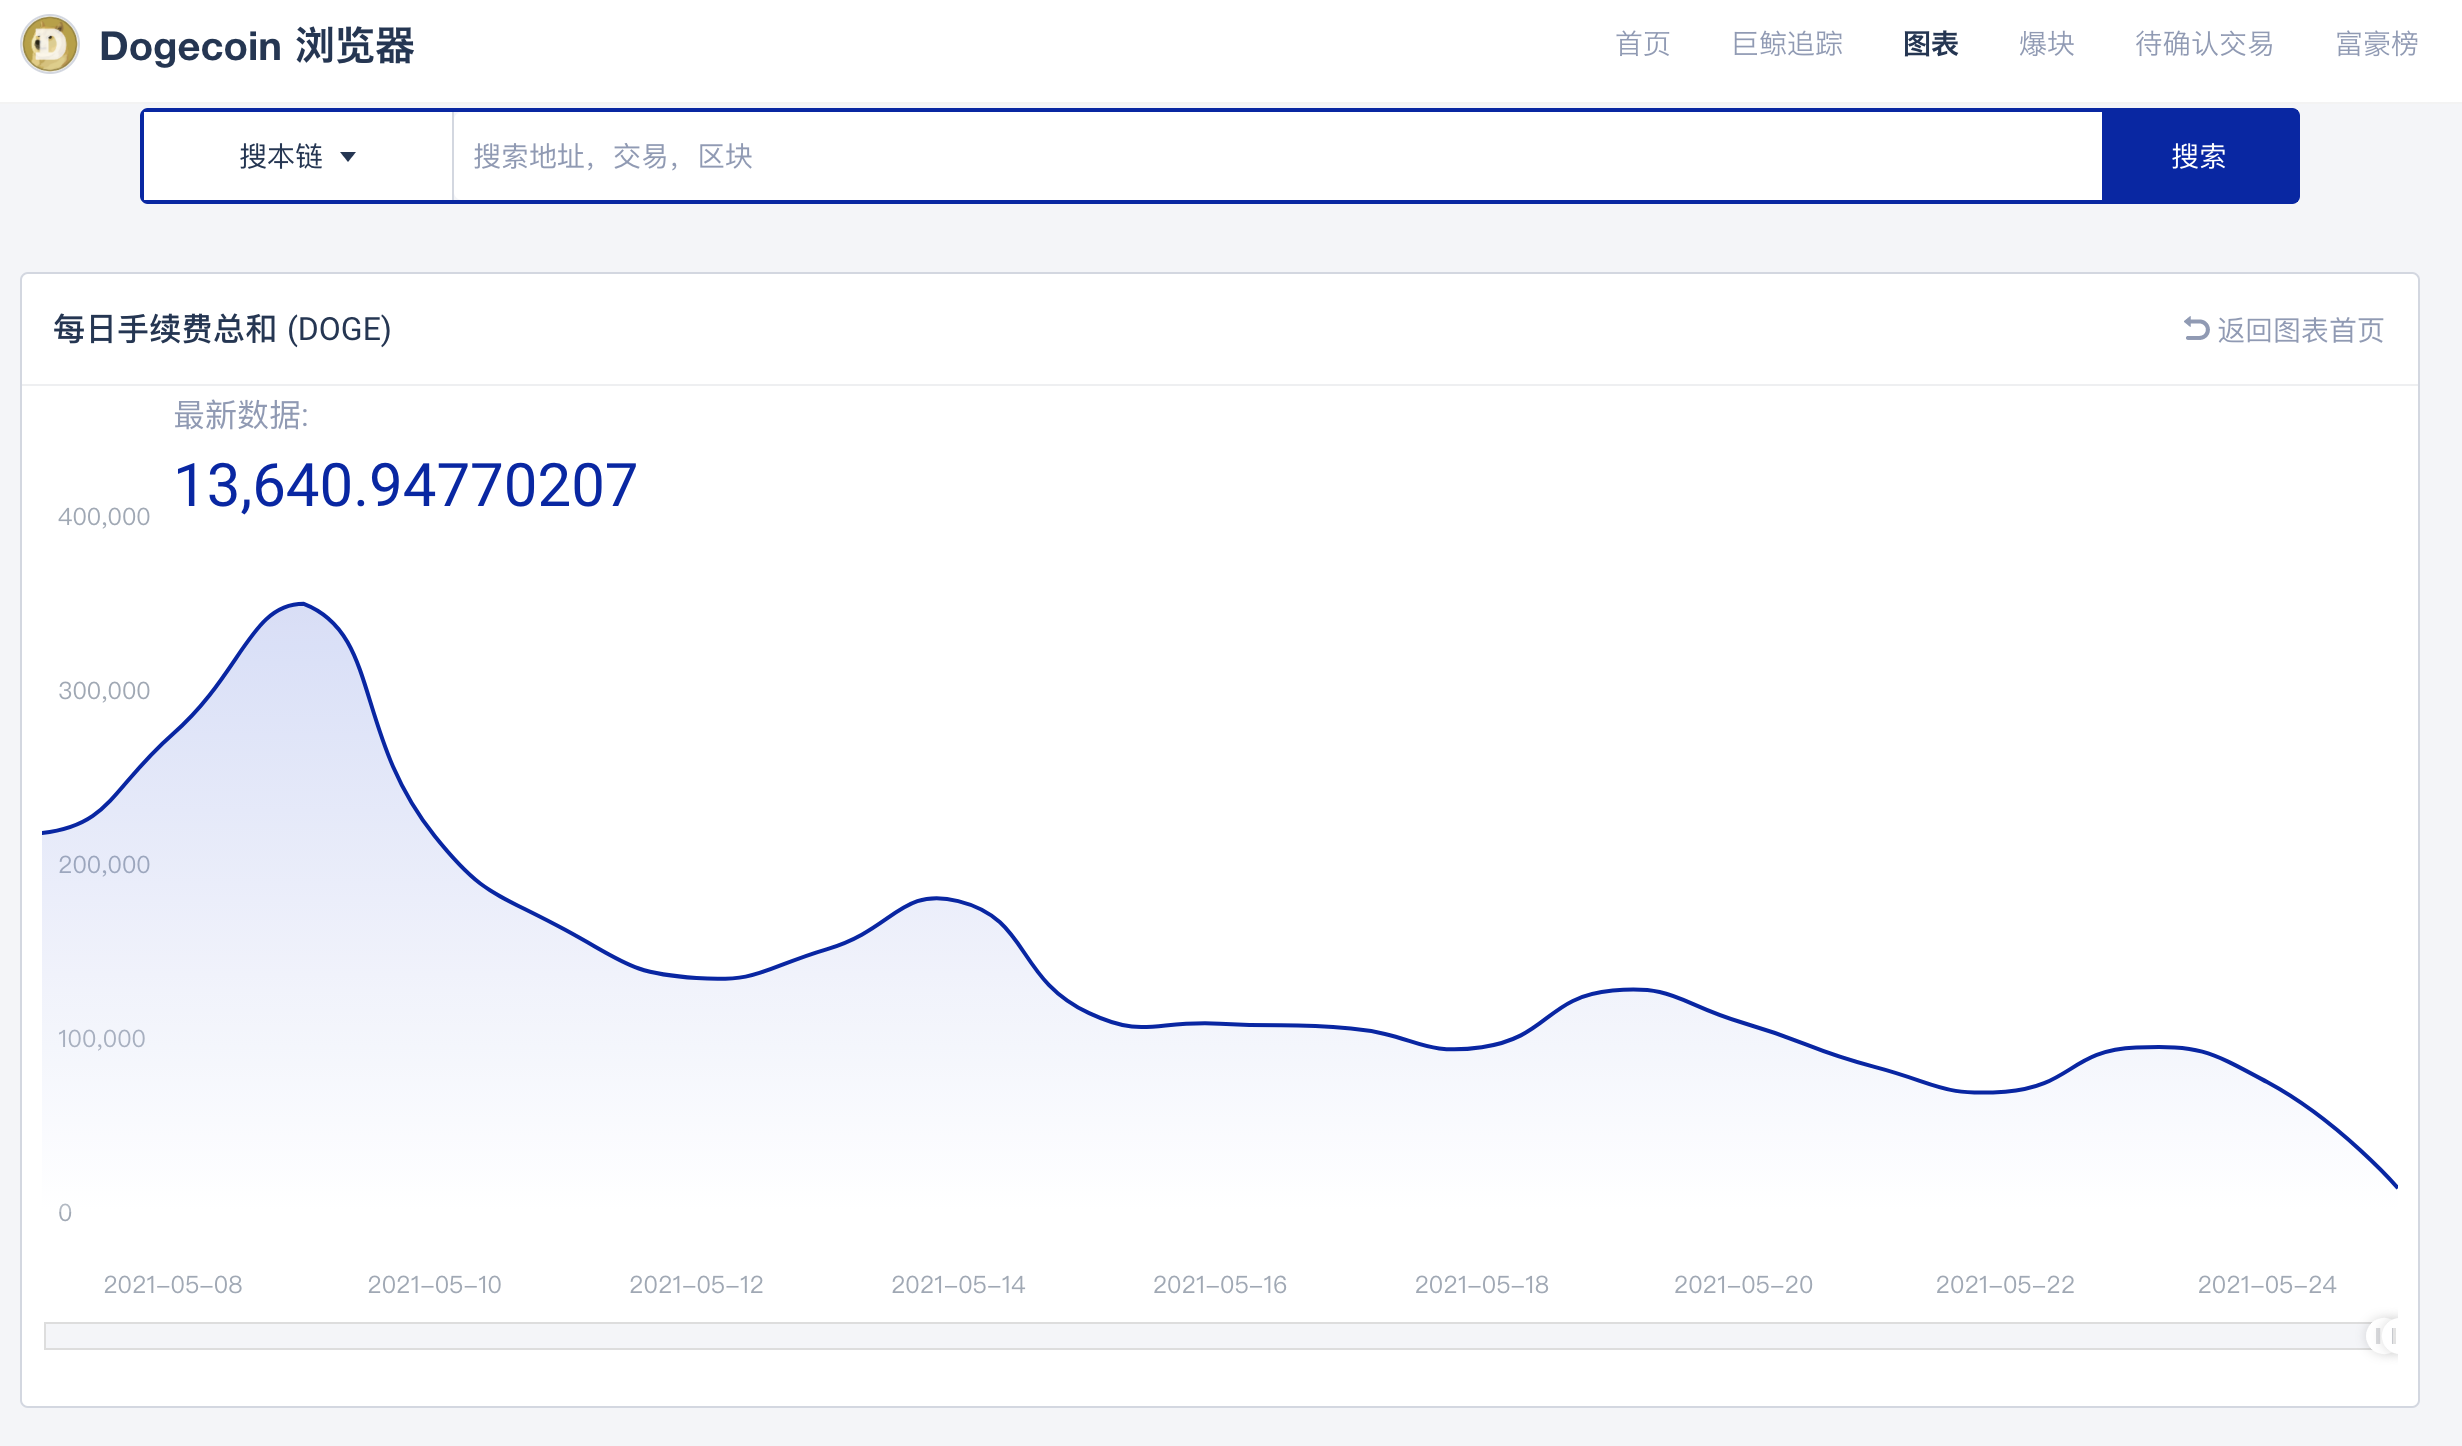Viewport: 2462px width, 1446px height.
Task: Click the 最新数据: label
Action: 242,415
